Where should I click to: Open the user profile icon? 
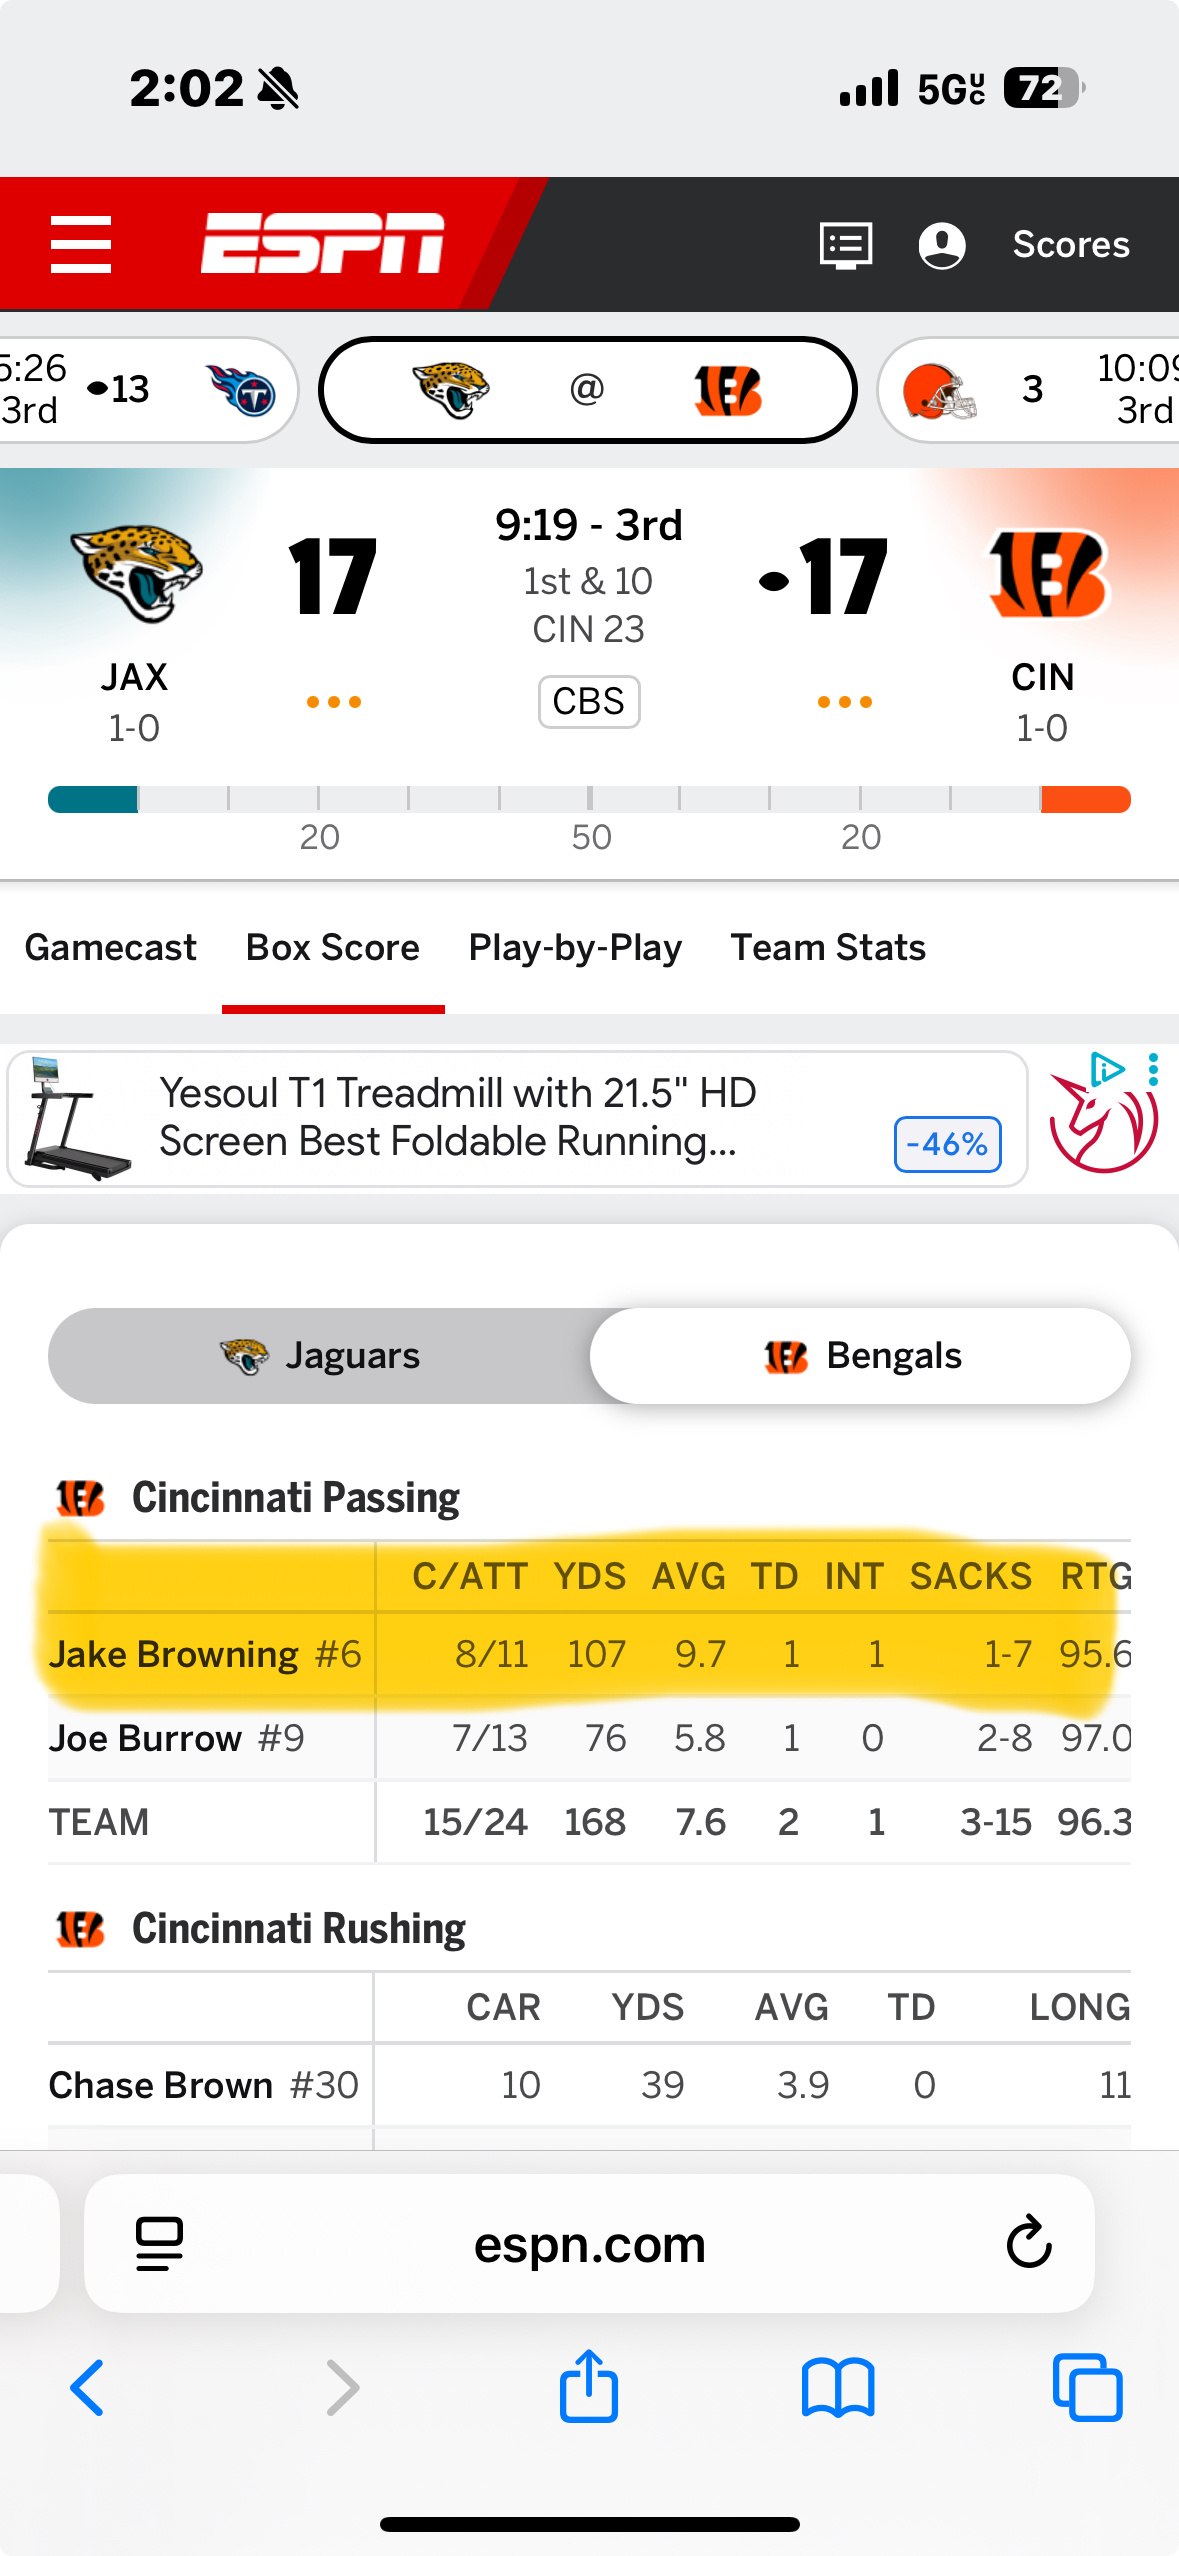pos(941,245)
